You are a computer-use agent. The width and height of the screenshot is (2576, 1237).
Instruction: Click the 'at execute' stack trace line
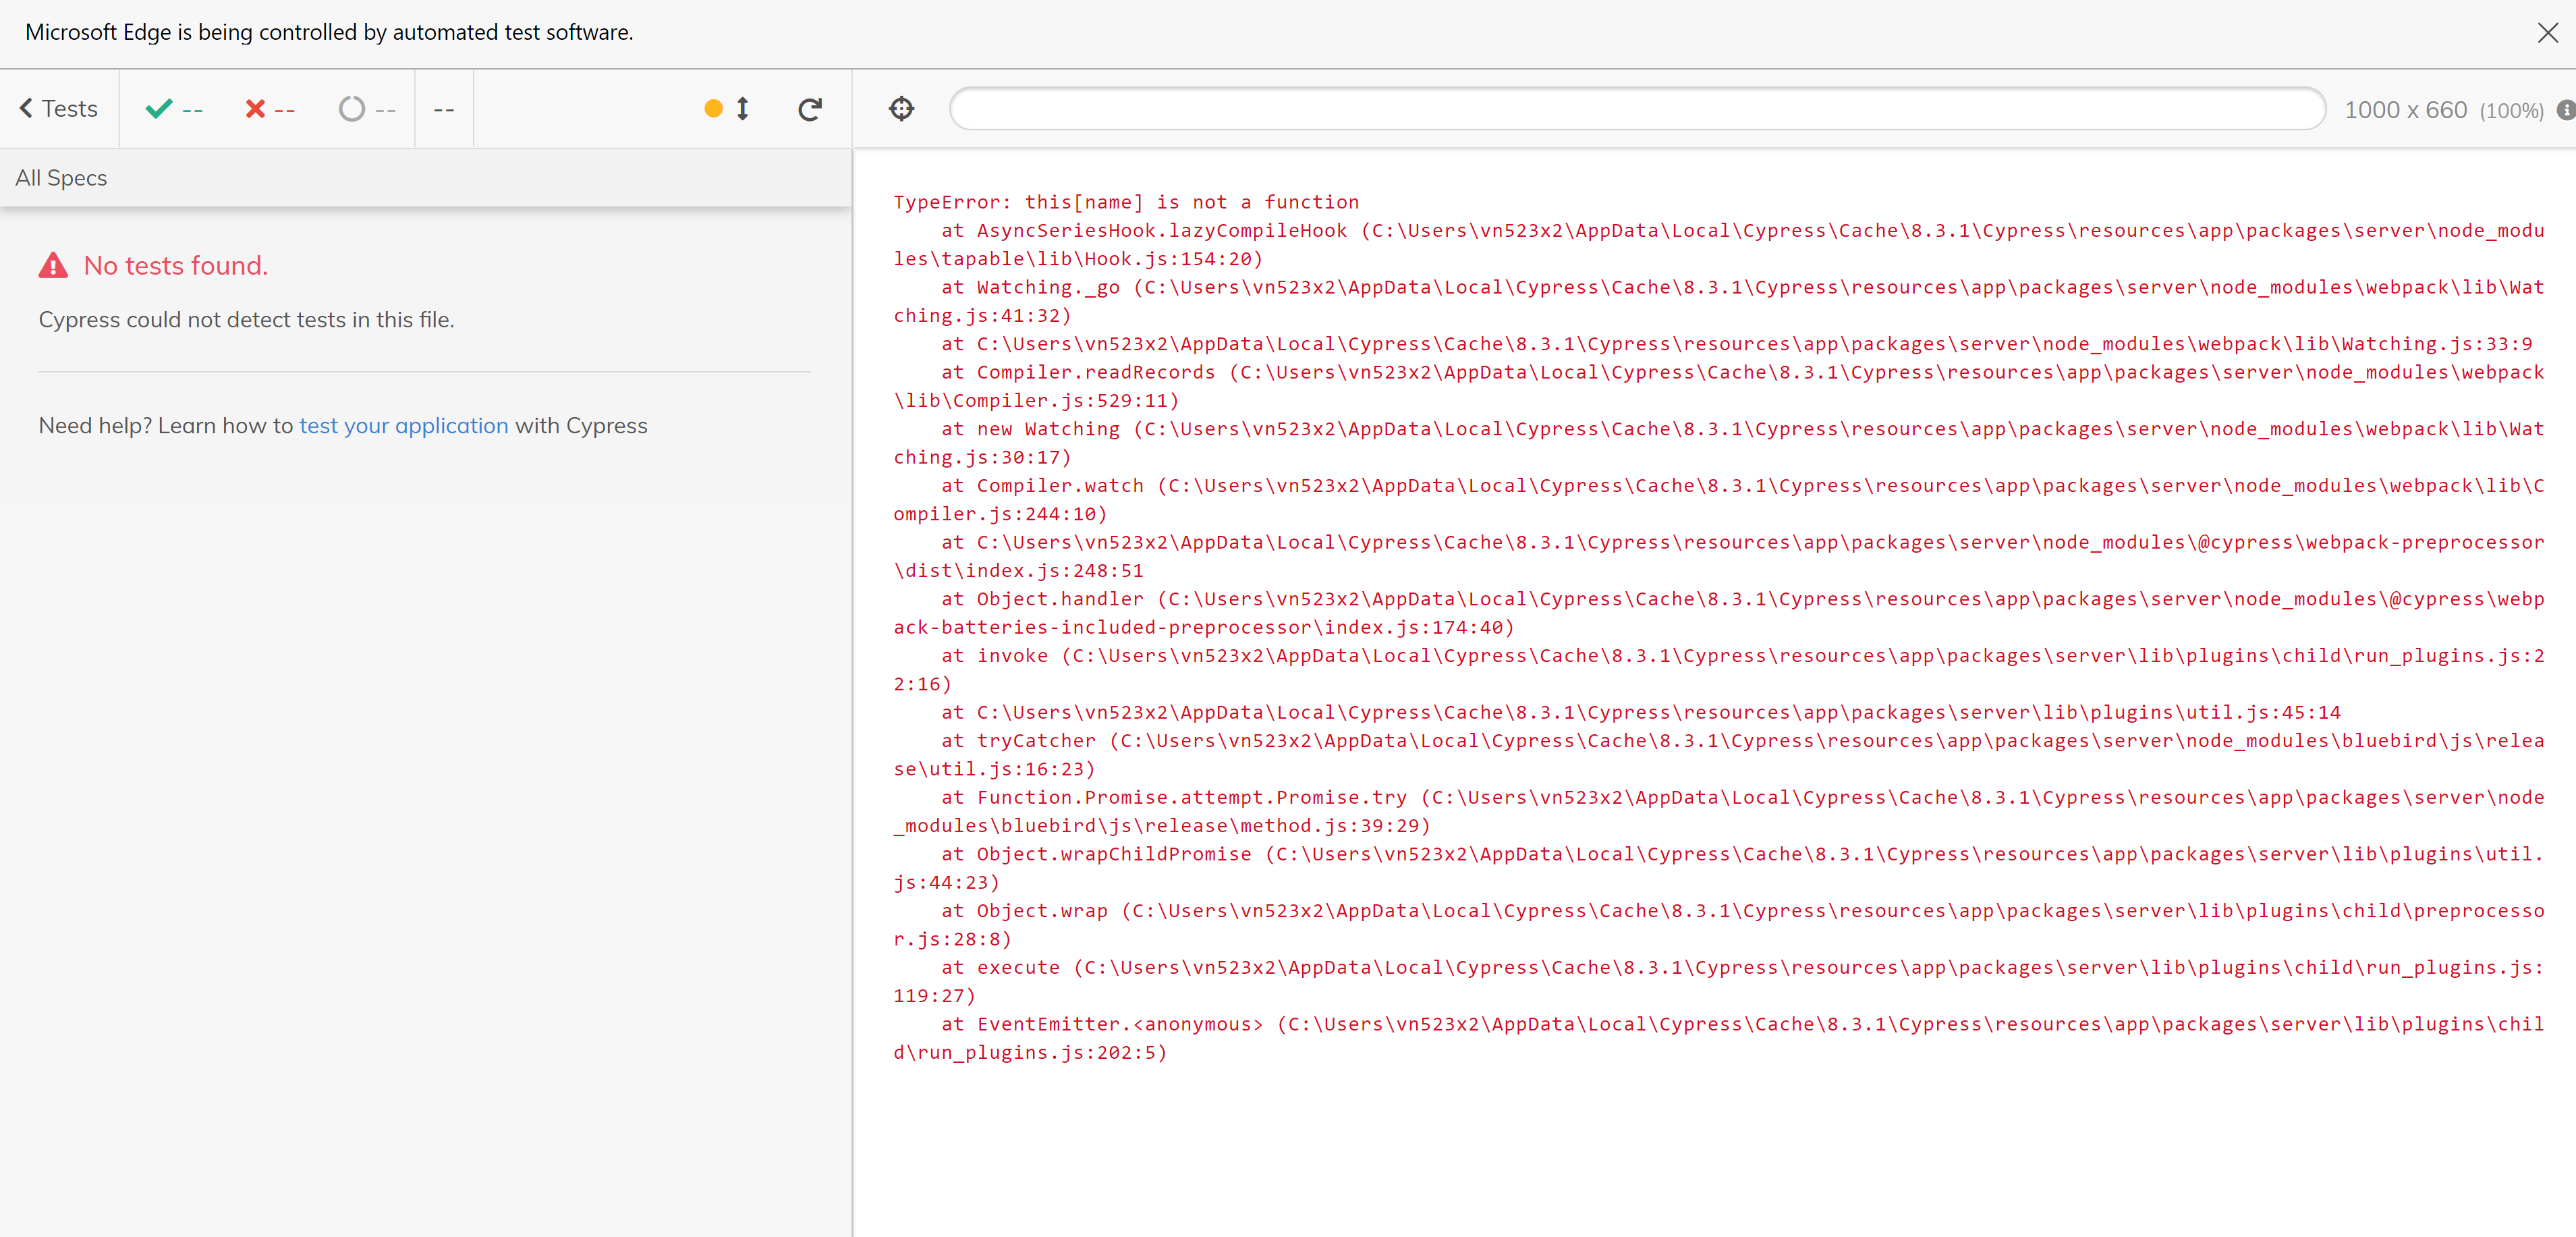(x=1718, y=981)
